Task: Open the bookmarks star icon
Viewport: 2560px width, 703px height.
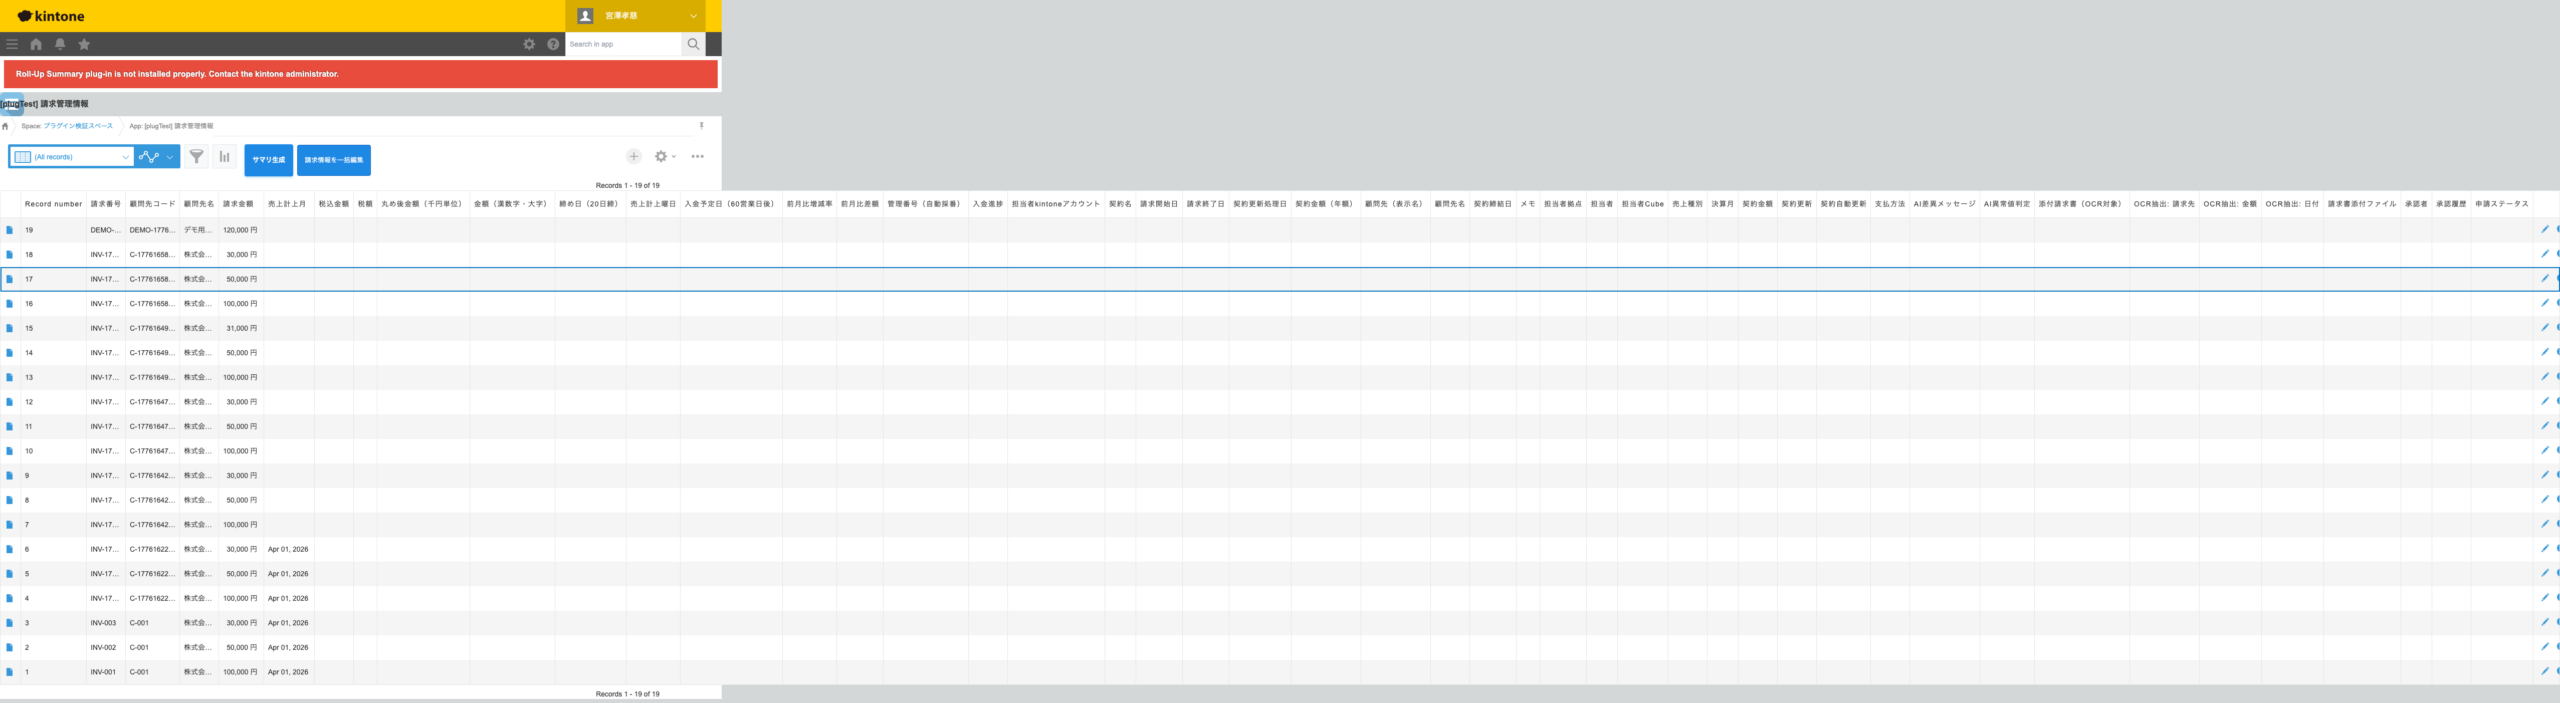Action: click(84, 44)
